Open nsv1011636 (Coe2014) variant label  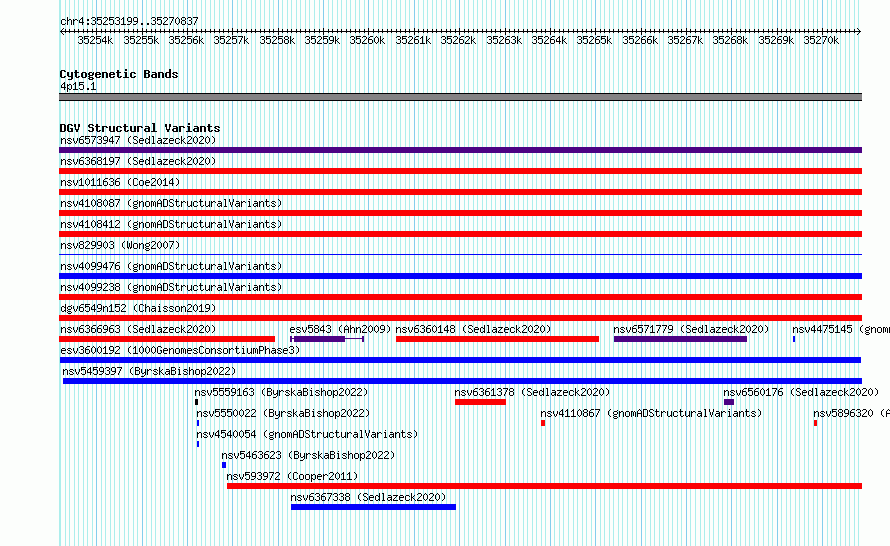[x=120, y=182]
